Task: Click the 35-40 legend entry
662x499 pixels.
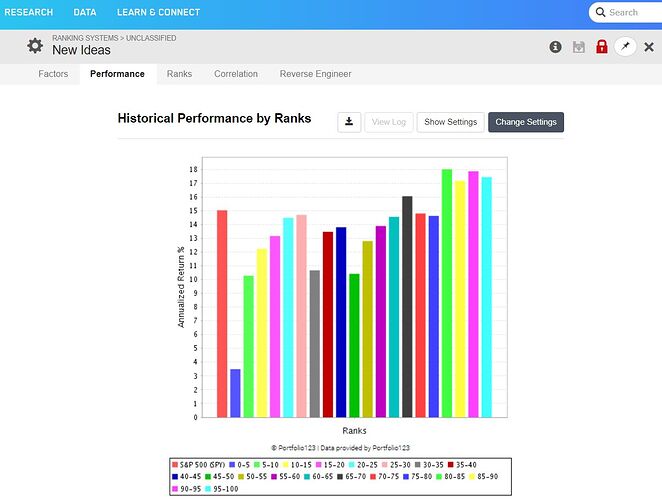Action: click(462, 465)
